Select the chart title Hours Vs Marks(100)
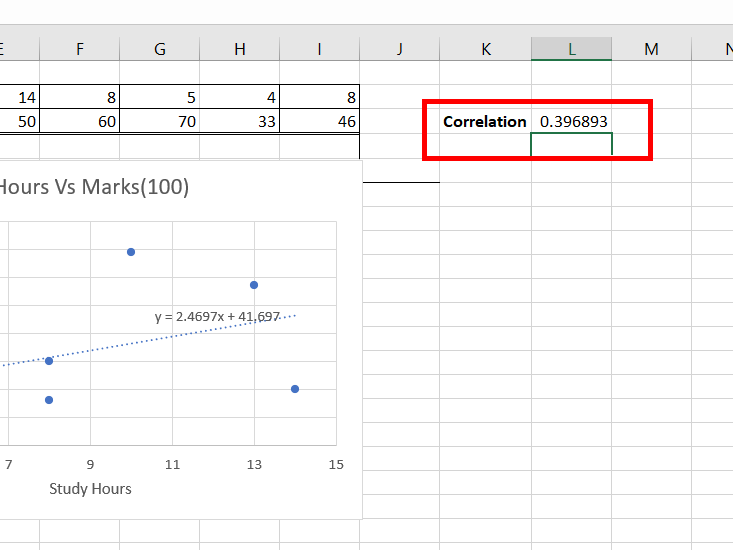This screenshot has width=733, height=550. [94, 187]
